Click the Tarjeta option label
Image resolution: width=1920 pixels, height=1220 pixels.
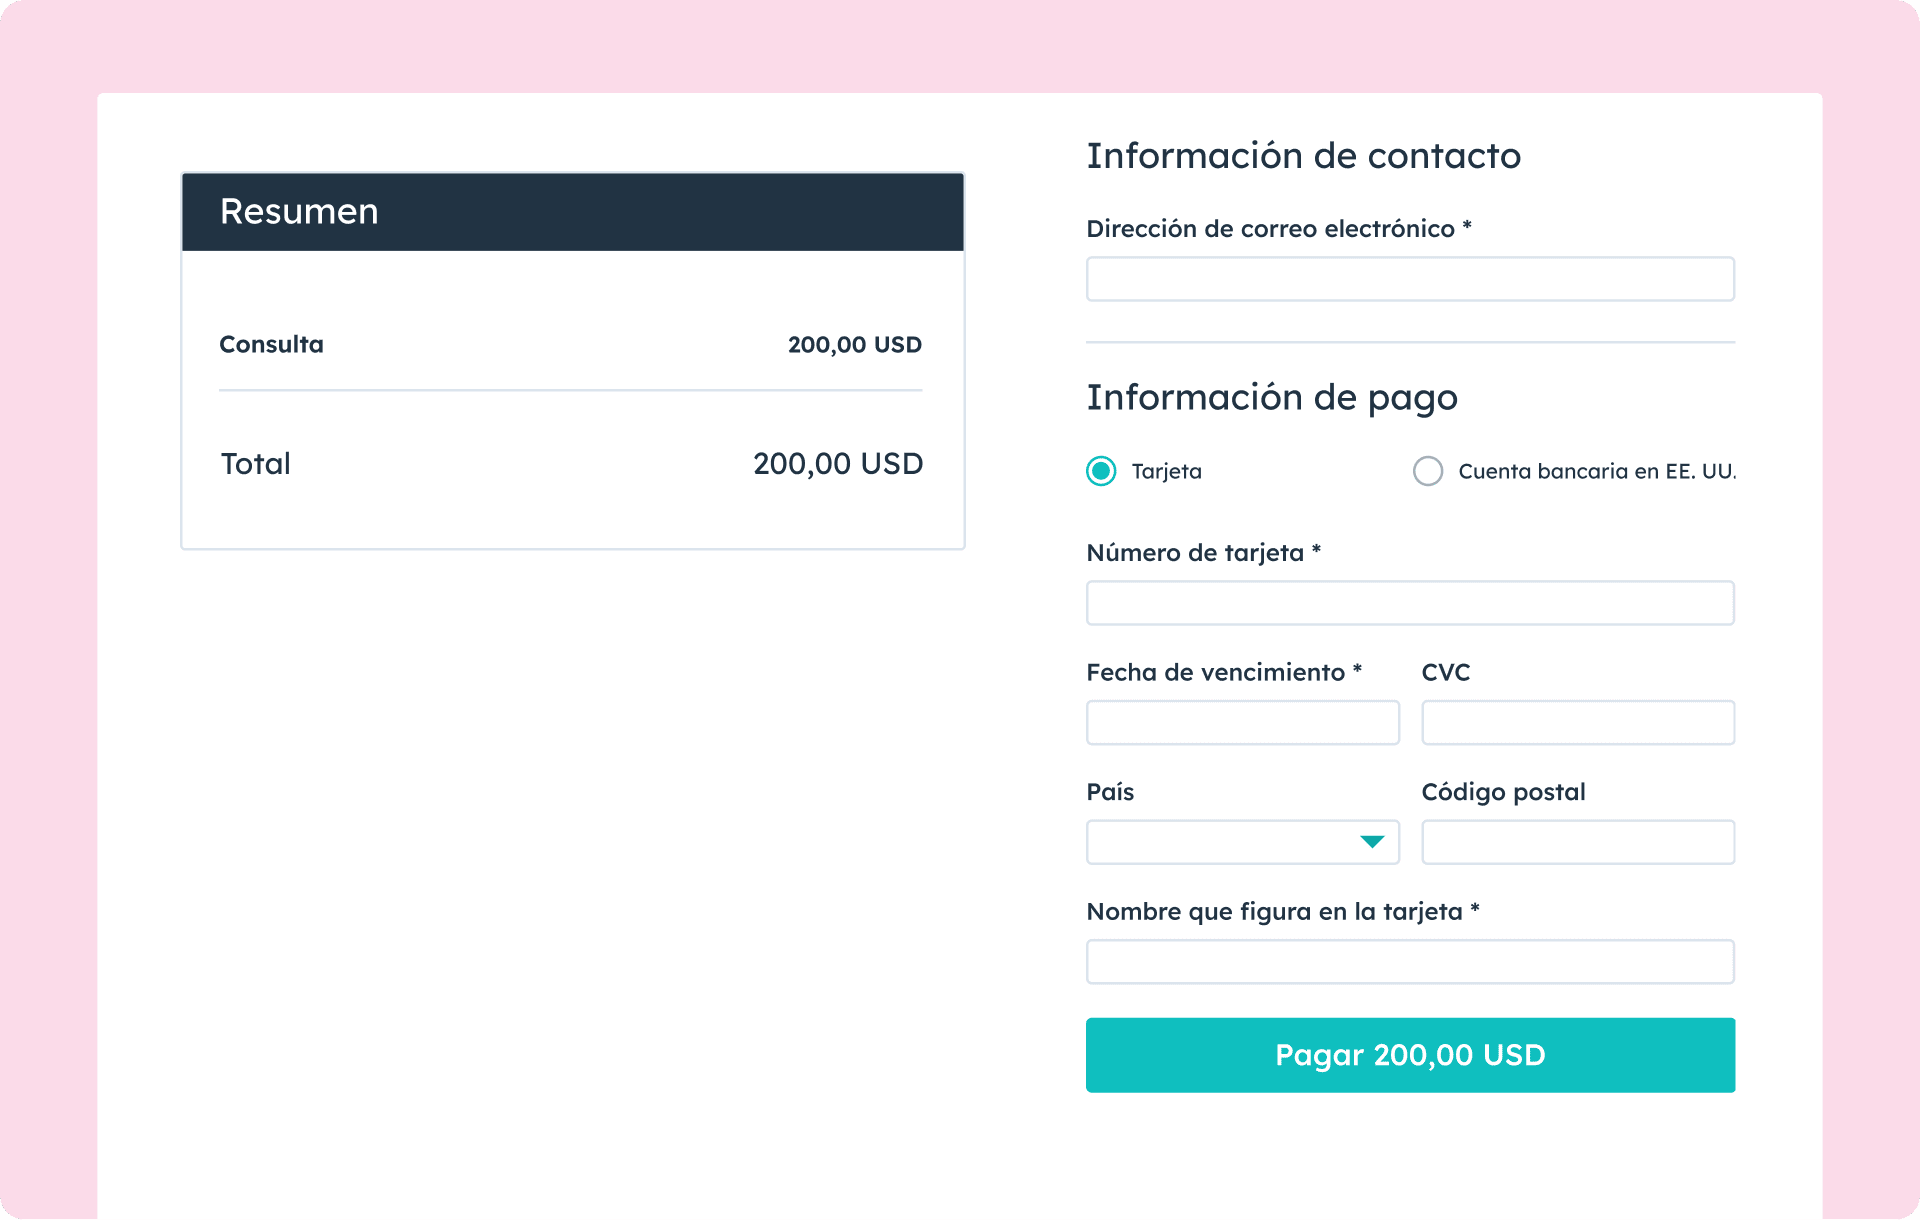click(1167, 472)
